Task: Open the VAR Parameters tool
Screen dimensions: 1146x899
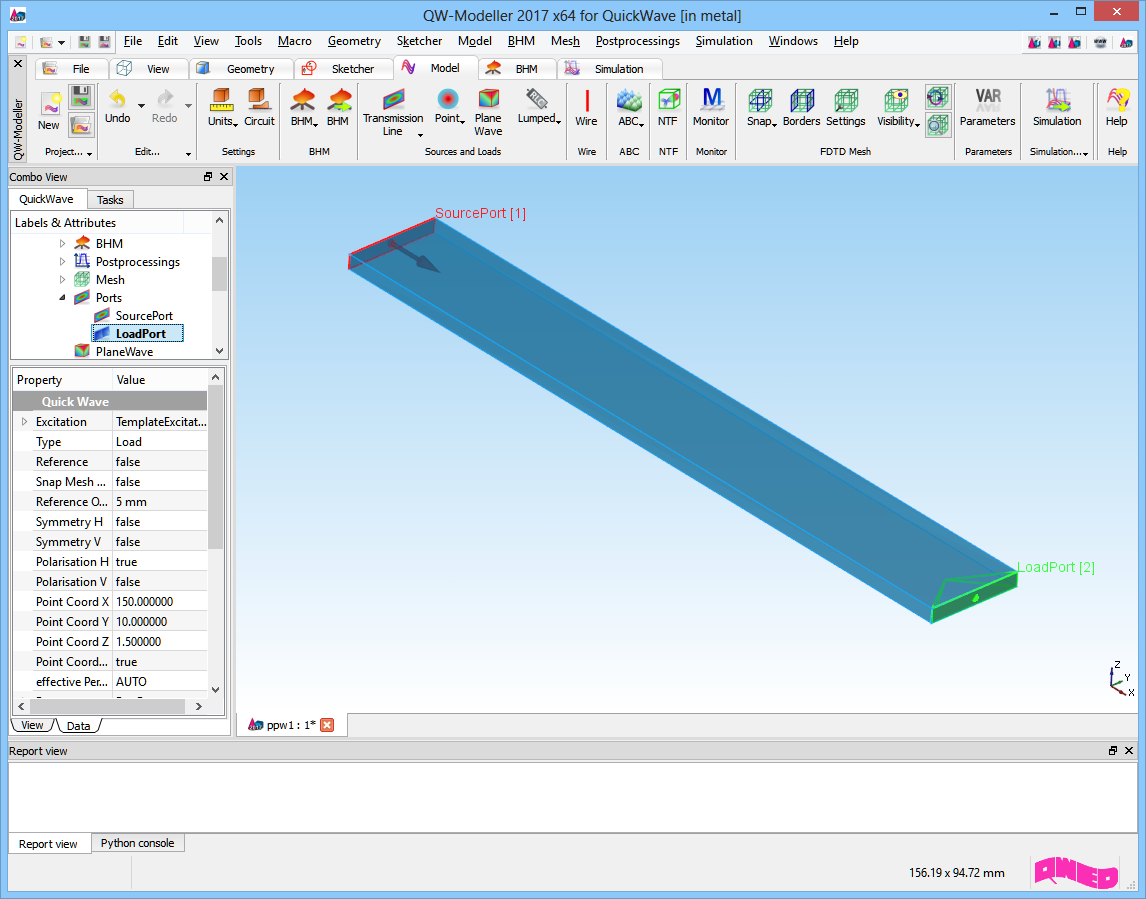Action: [987, 107]
